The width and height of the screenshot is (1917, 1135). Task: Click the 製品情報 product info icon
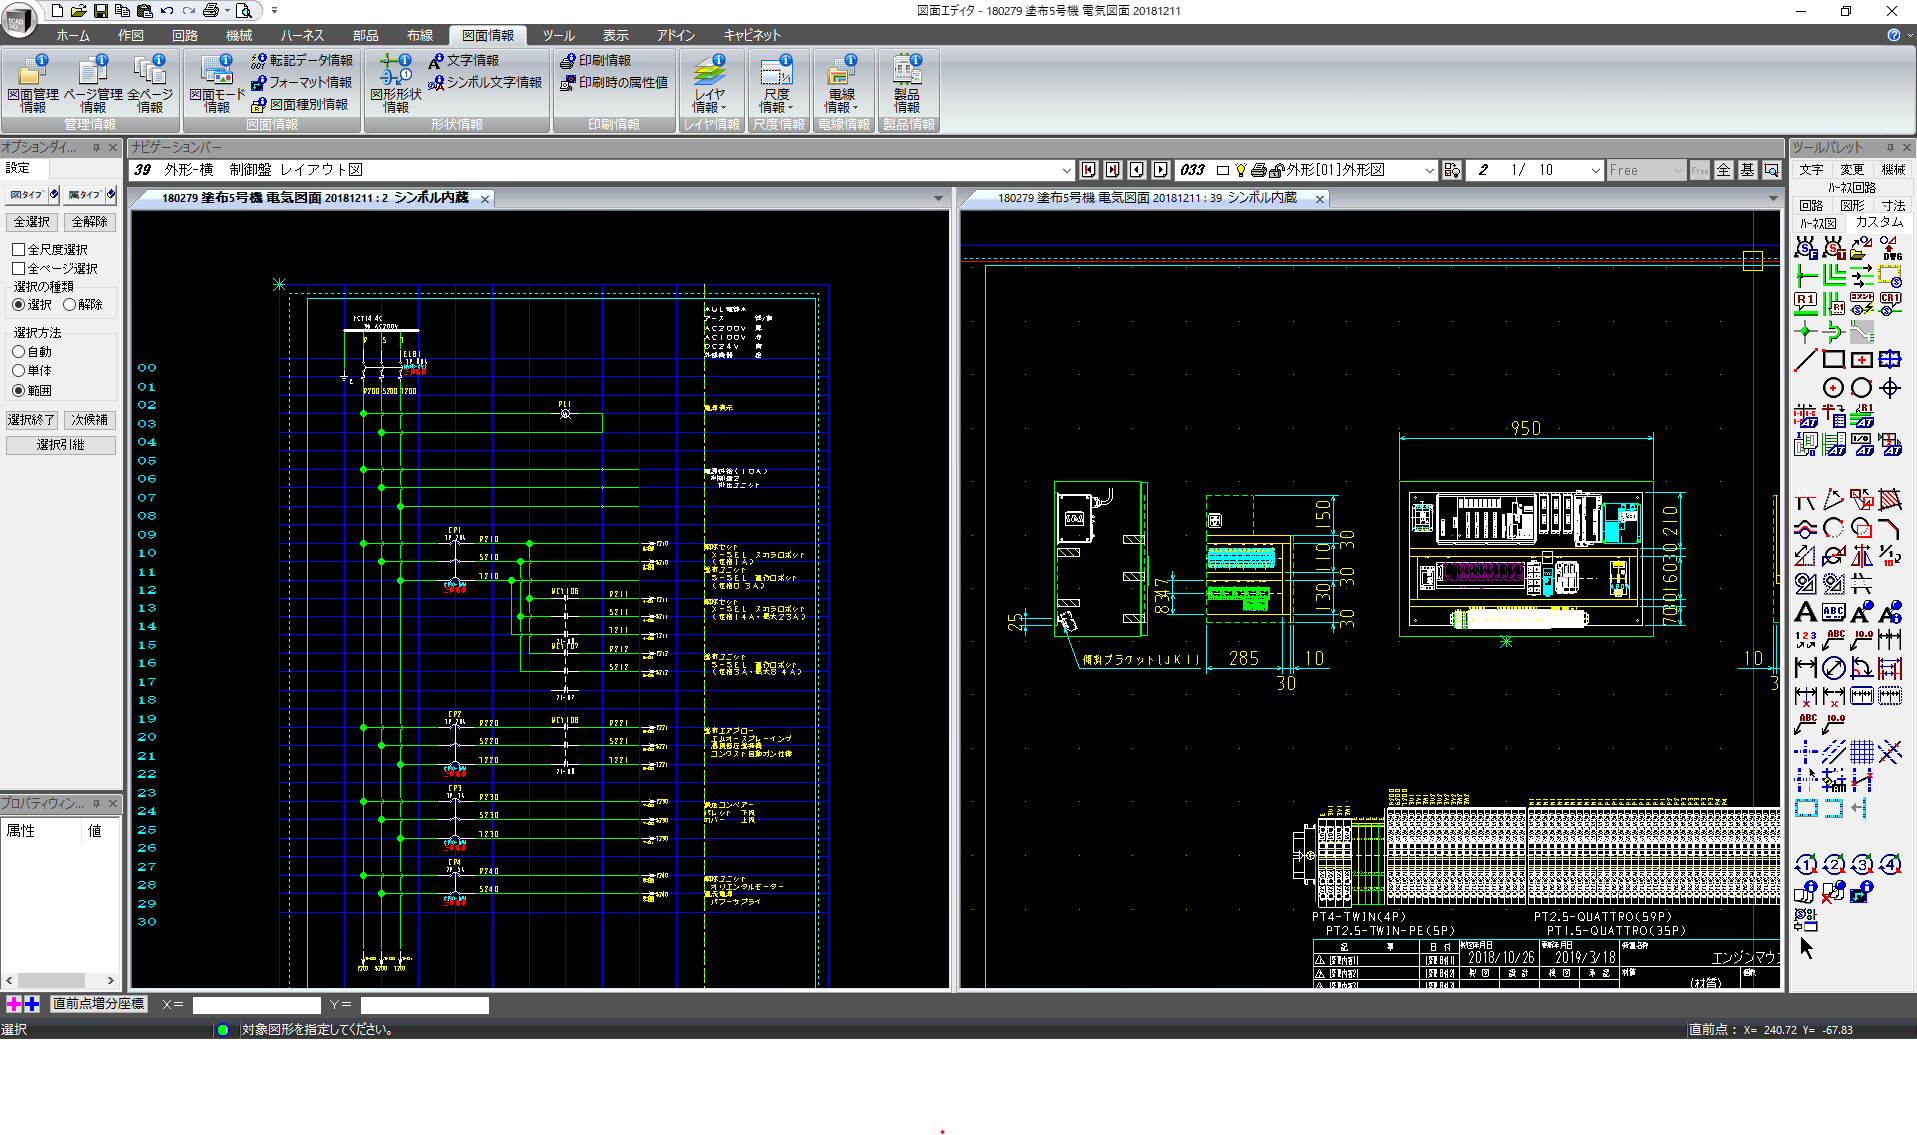[907, 84]
